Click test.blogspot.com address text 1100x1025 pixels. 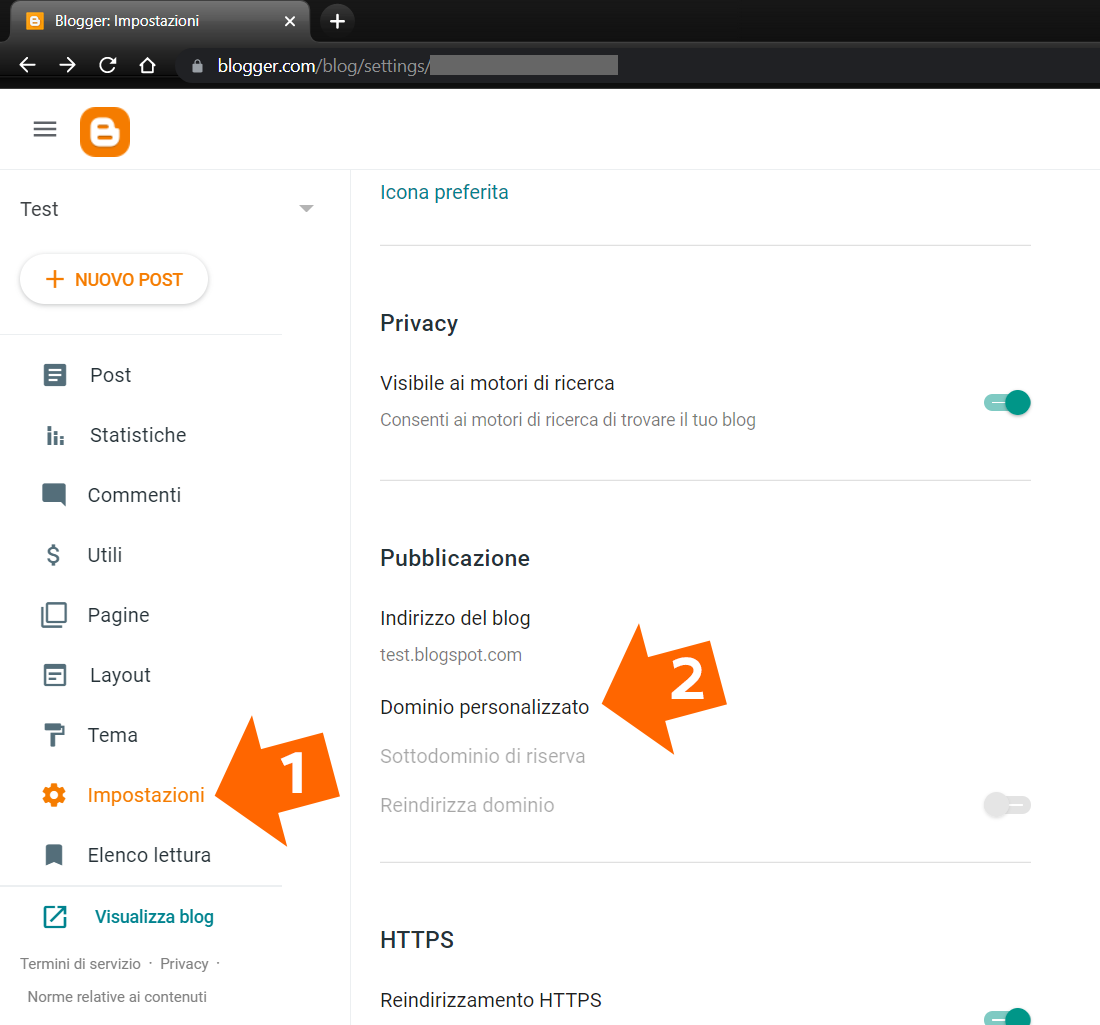[451, 655]
